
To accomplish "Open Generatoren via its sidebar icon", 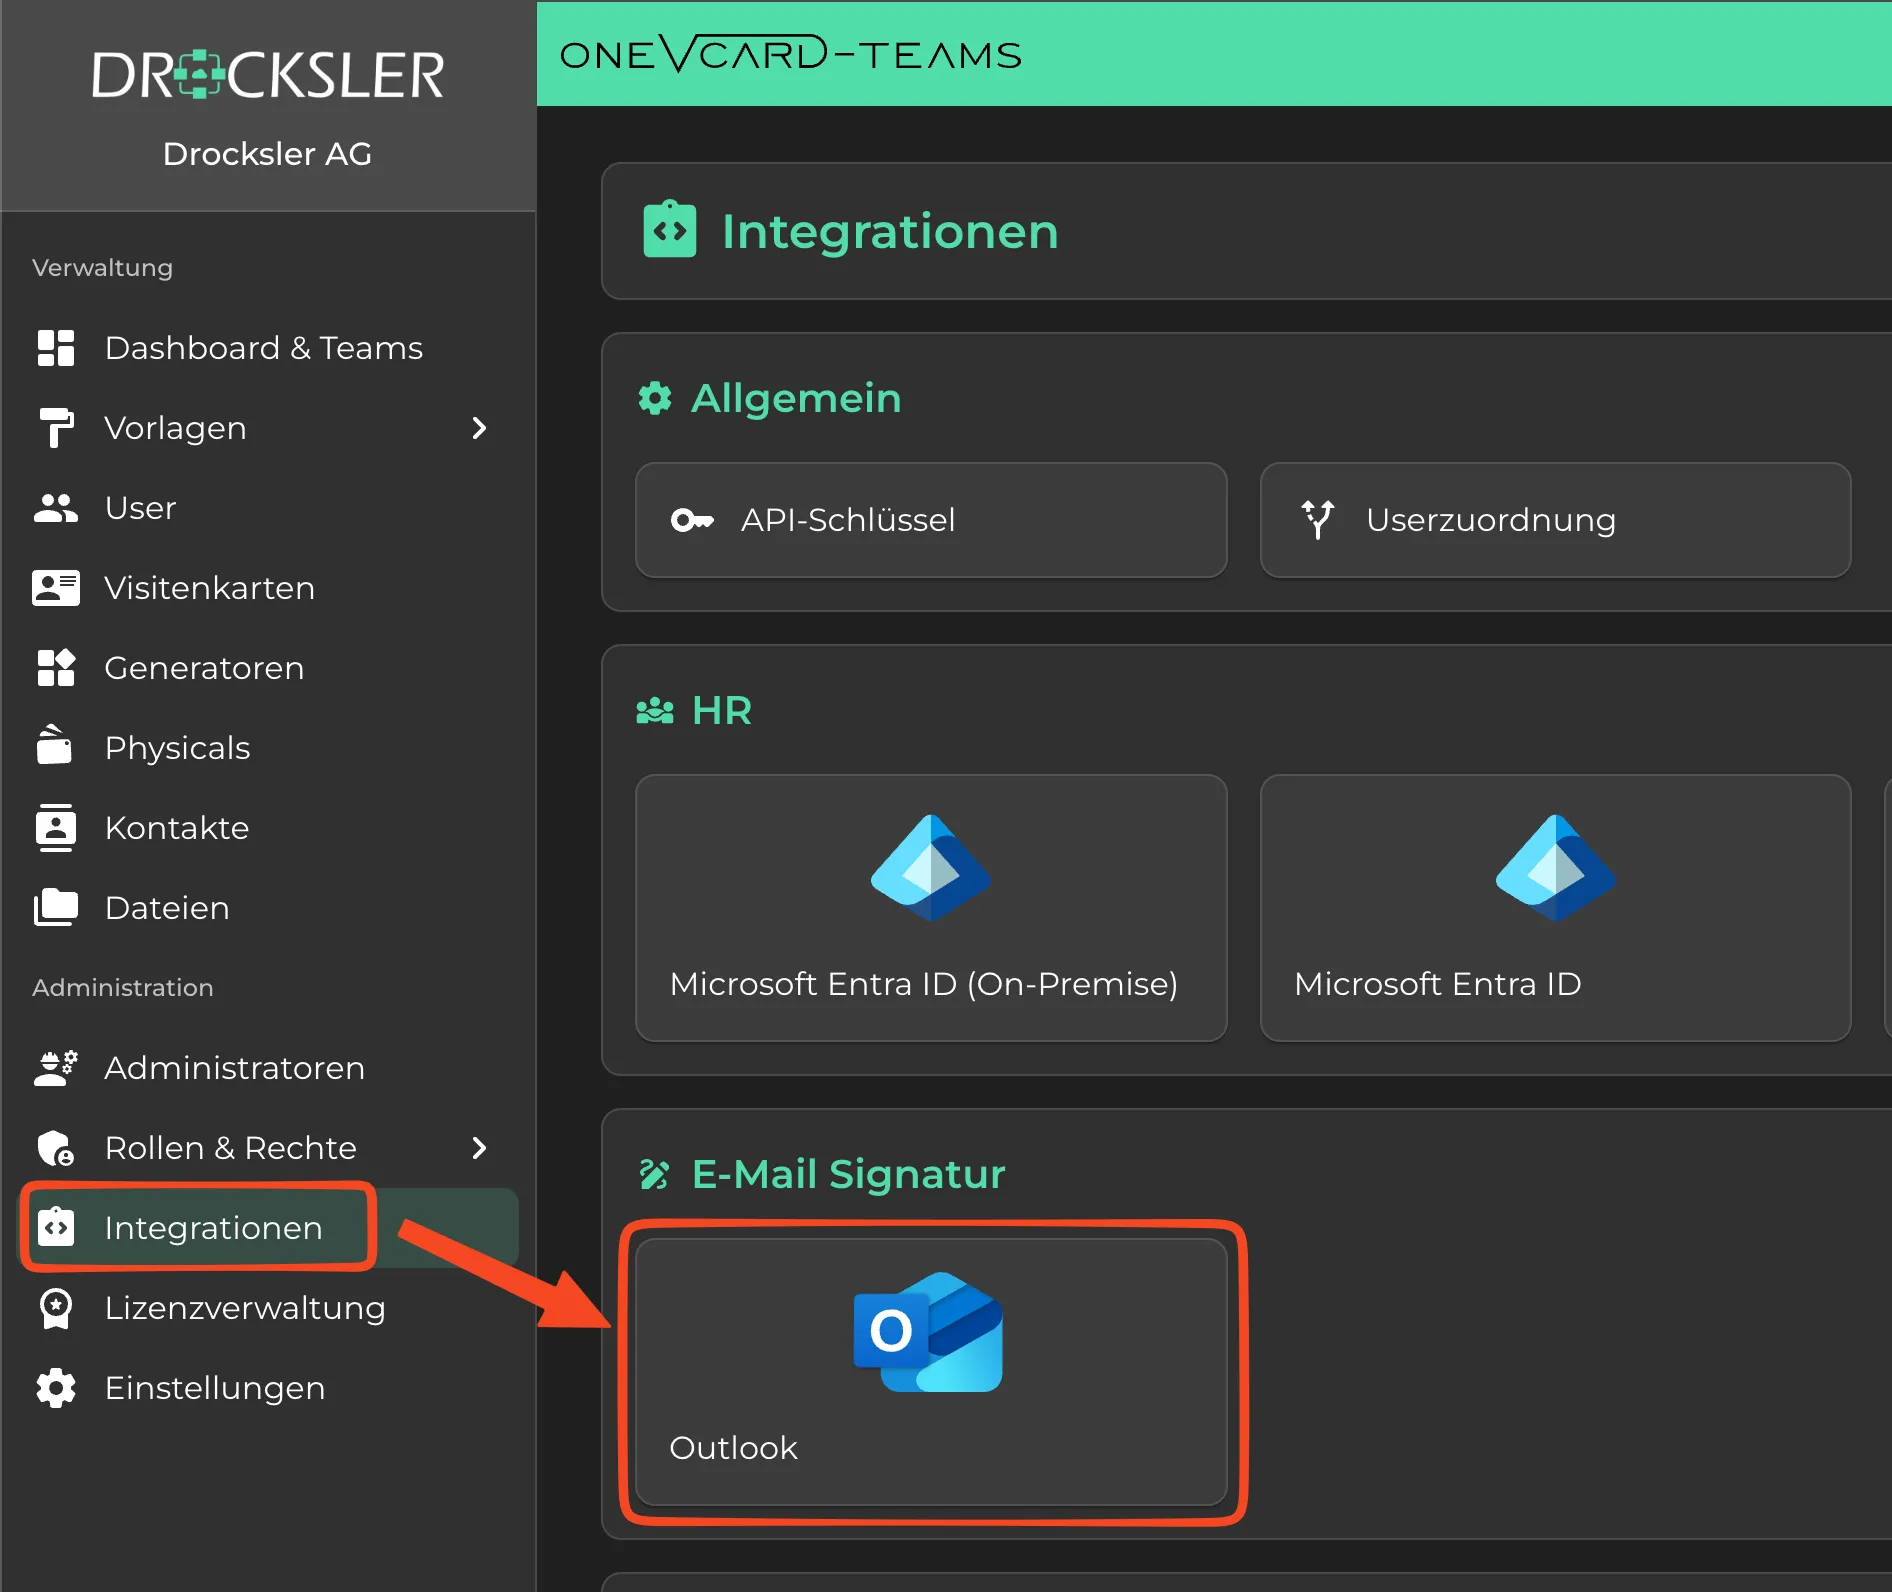I will coord(55,667).
